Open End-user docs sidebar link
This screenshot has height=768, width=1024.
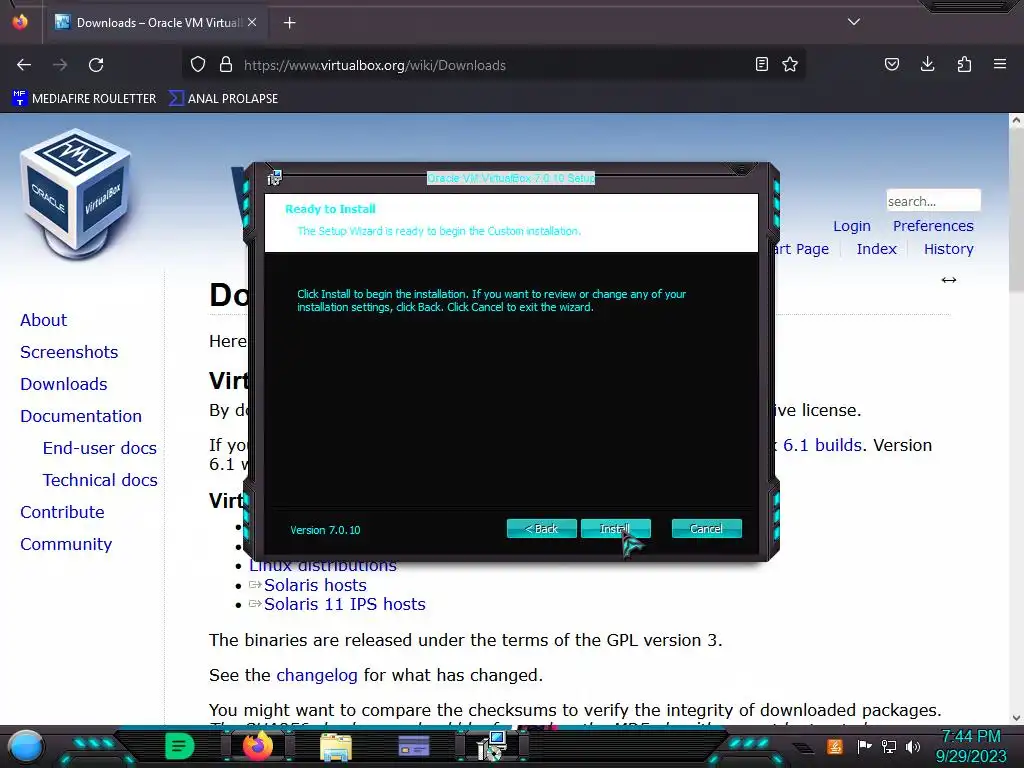100,448
